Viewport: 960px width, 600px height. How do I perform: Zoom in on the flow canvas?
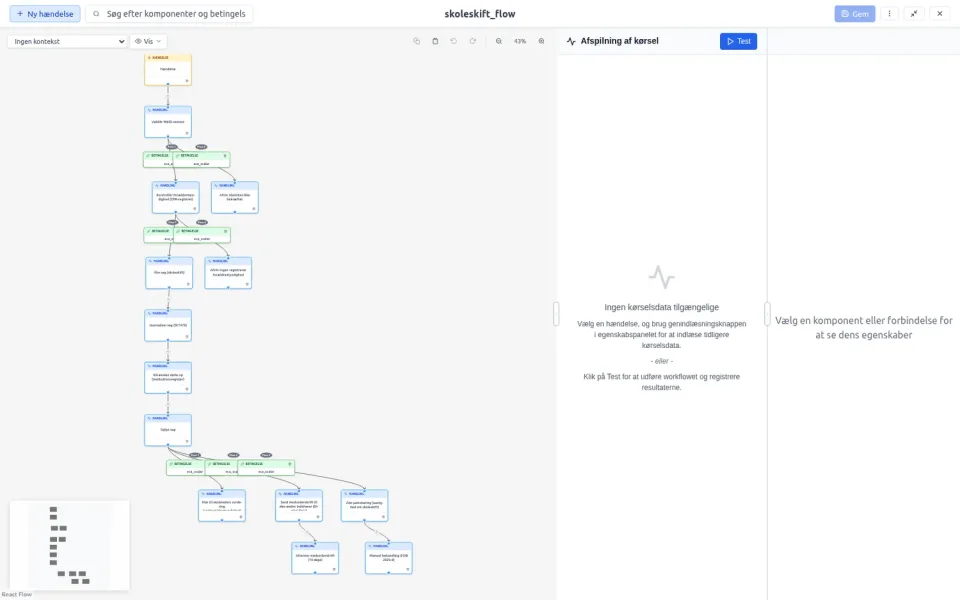coord(541,41)
